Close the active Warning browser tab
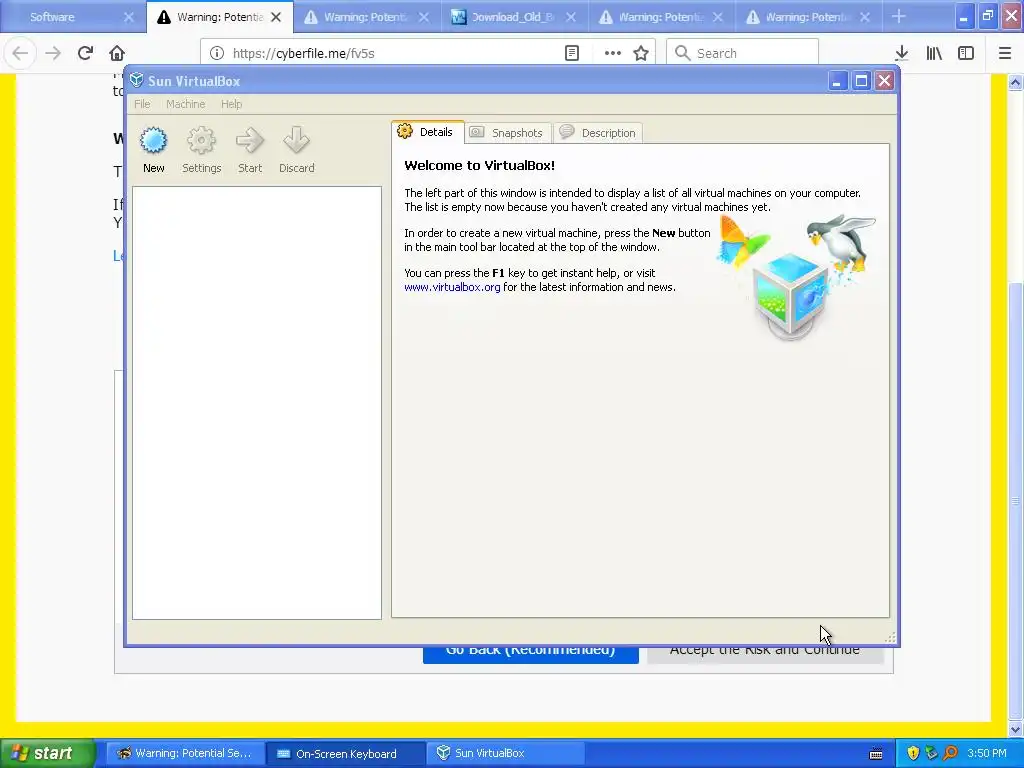Image resolution: width=1024 pixels, height=768 pixels. coord(276,17)
